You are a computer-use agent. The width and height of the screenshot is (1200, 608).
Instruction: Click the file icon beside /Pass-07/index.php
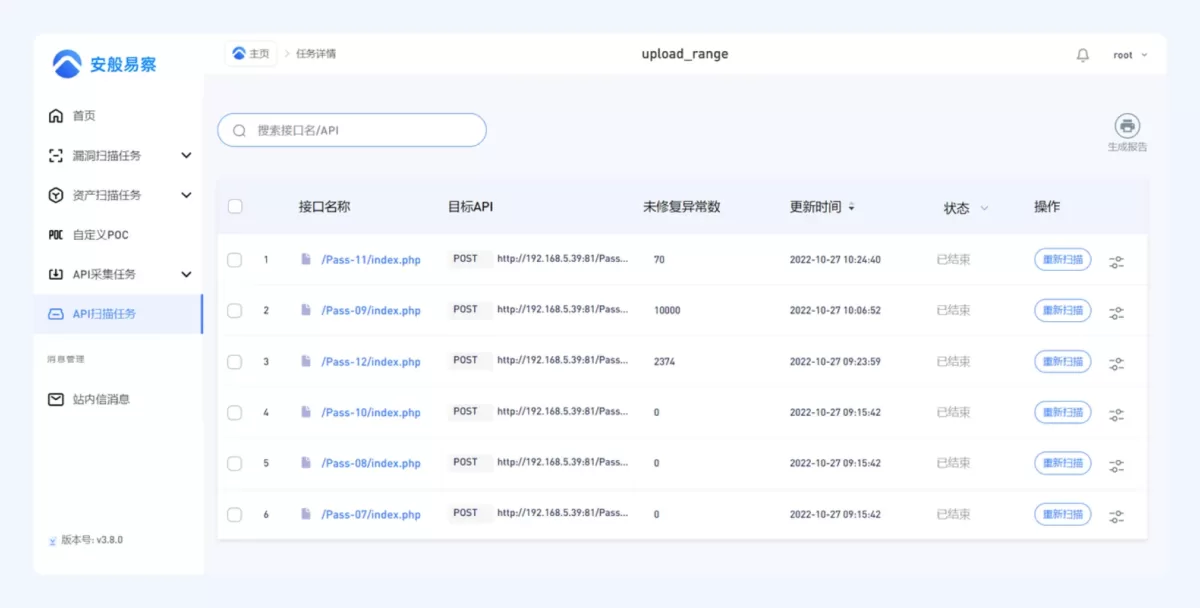tap(306, 514)
